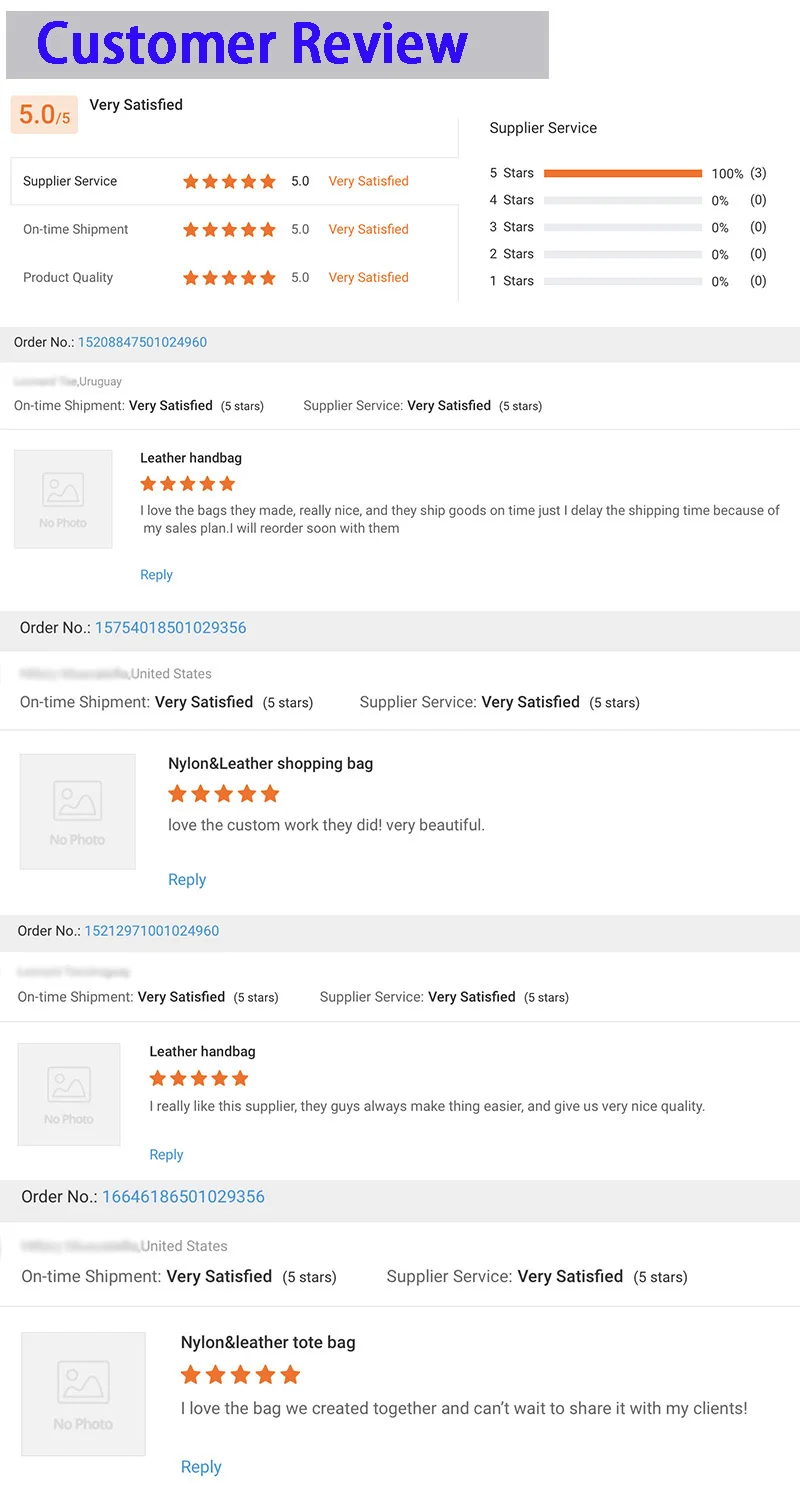The height and width of the screenshot is (1500, 800).
Task: Open order 15212971001024960
Action: (x=151, y=930)
